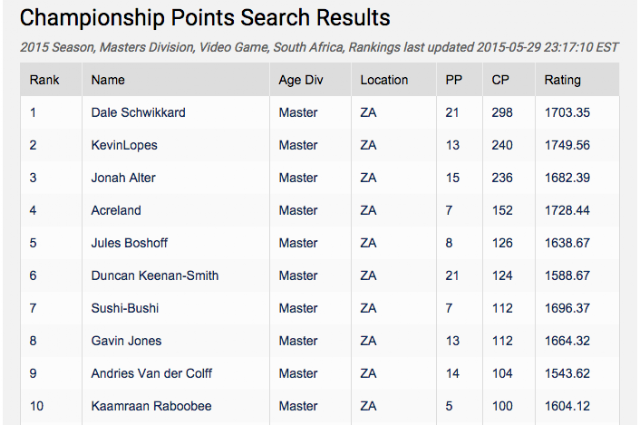Image resolution: width=640 pixels, height=425 pixels.
Task: Sort table by PP column header
Action: pos(453,80)
